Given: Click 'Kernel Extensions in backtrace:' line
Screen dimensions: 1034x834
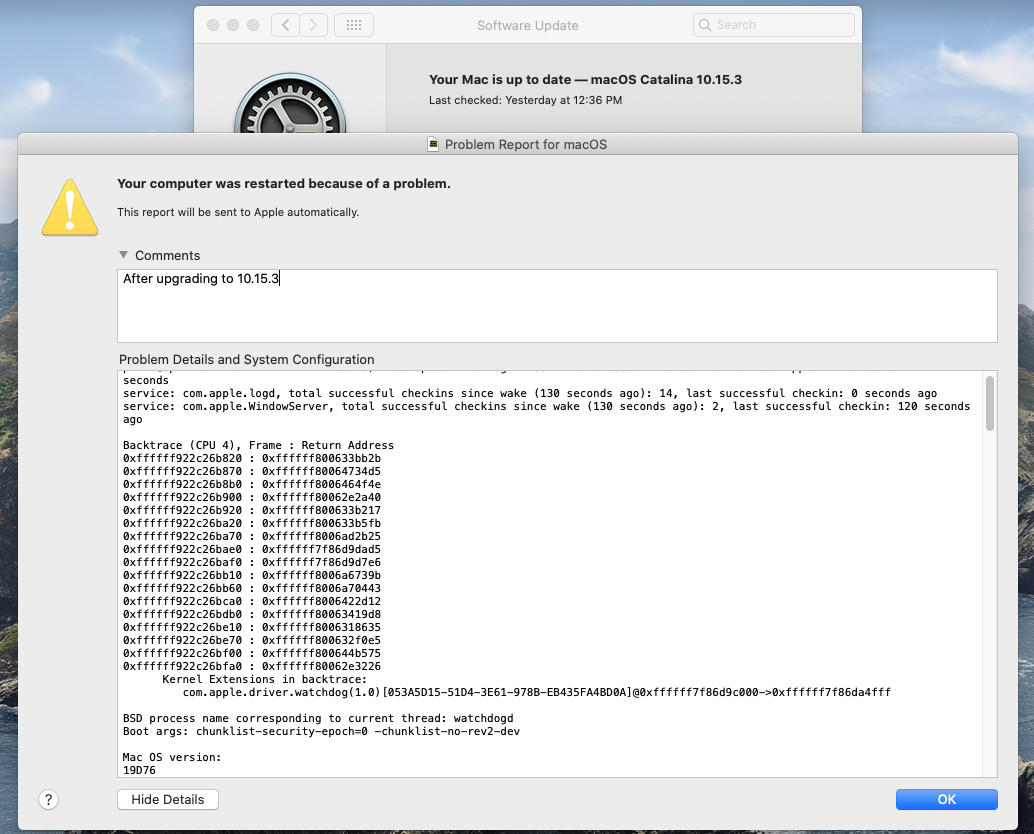Looking at the screenshot, I should pos(264,680).
